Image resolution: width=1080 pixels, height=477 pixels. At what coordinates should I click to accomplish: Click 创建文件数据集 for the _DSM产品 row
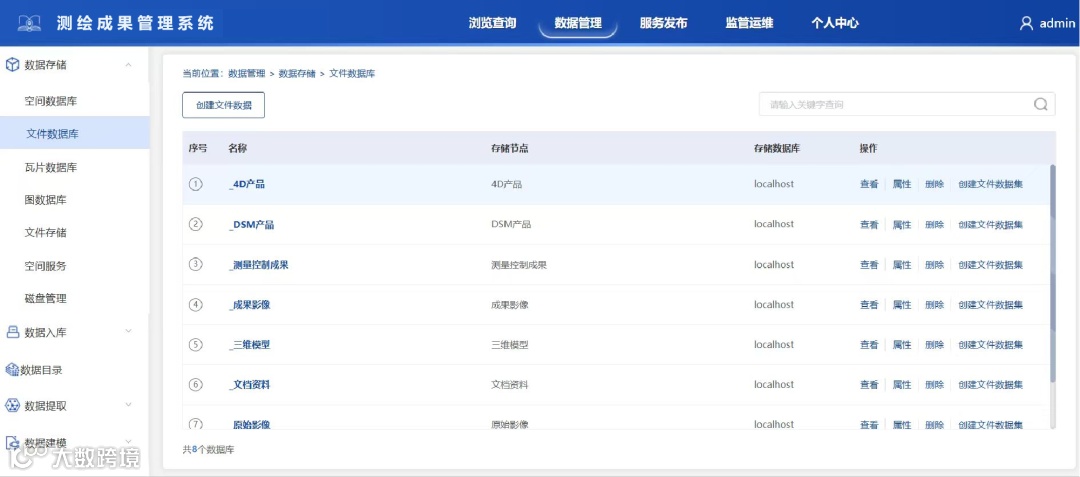pyautogui.click(x=990, y=224)
